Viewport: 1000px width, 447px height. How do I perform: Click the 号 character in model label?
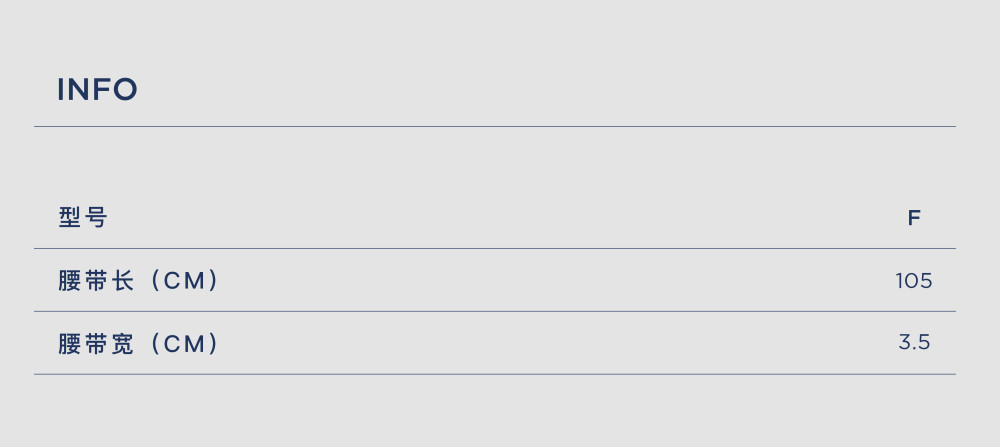pyautogui.click(x=96, y=218)
